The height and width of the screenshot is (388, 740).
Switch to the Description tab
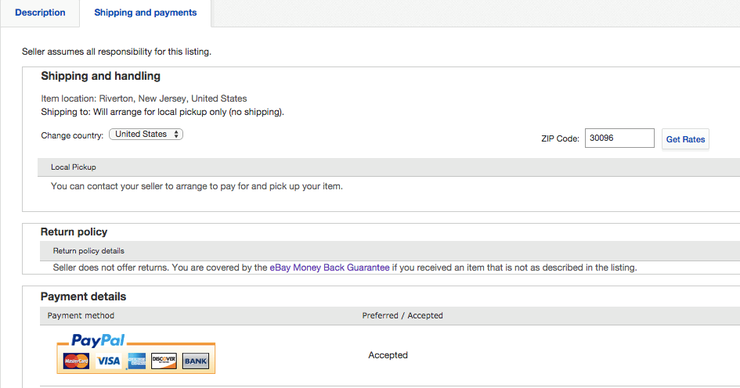[40, 13]
